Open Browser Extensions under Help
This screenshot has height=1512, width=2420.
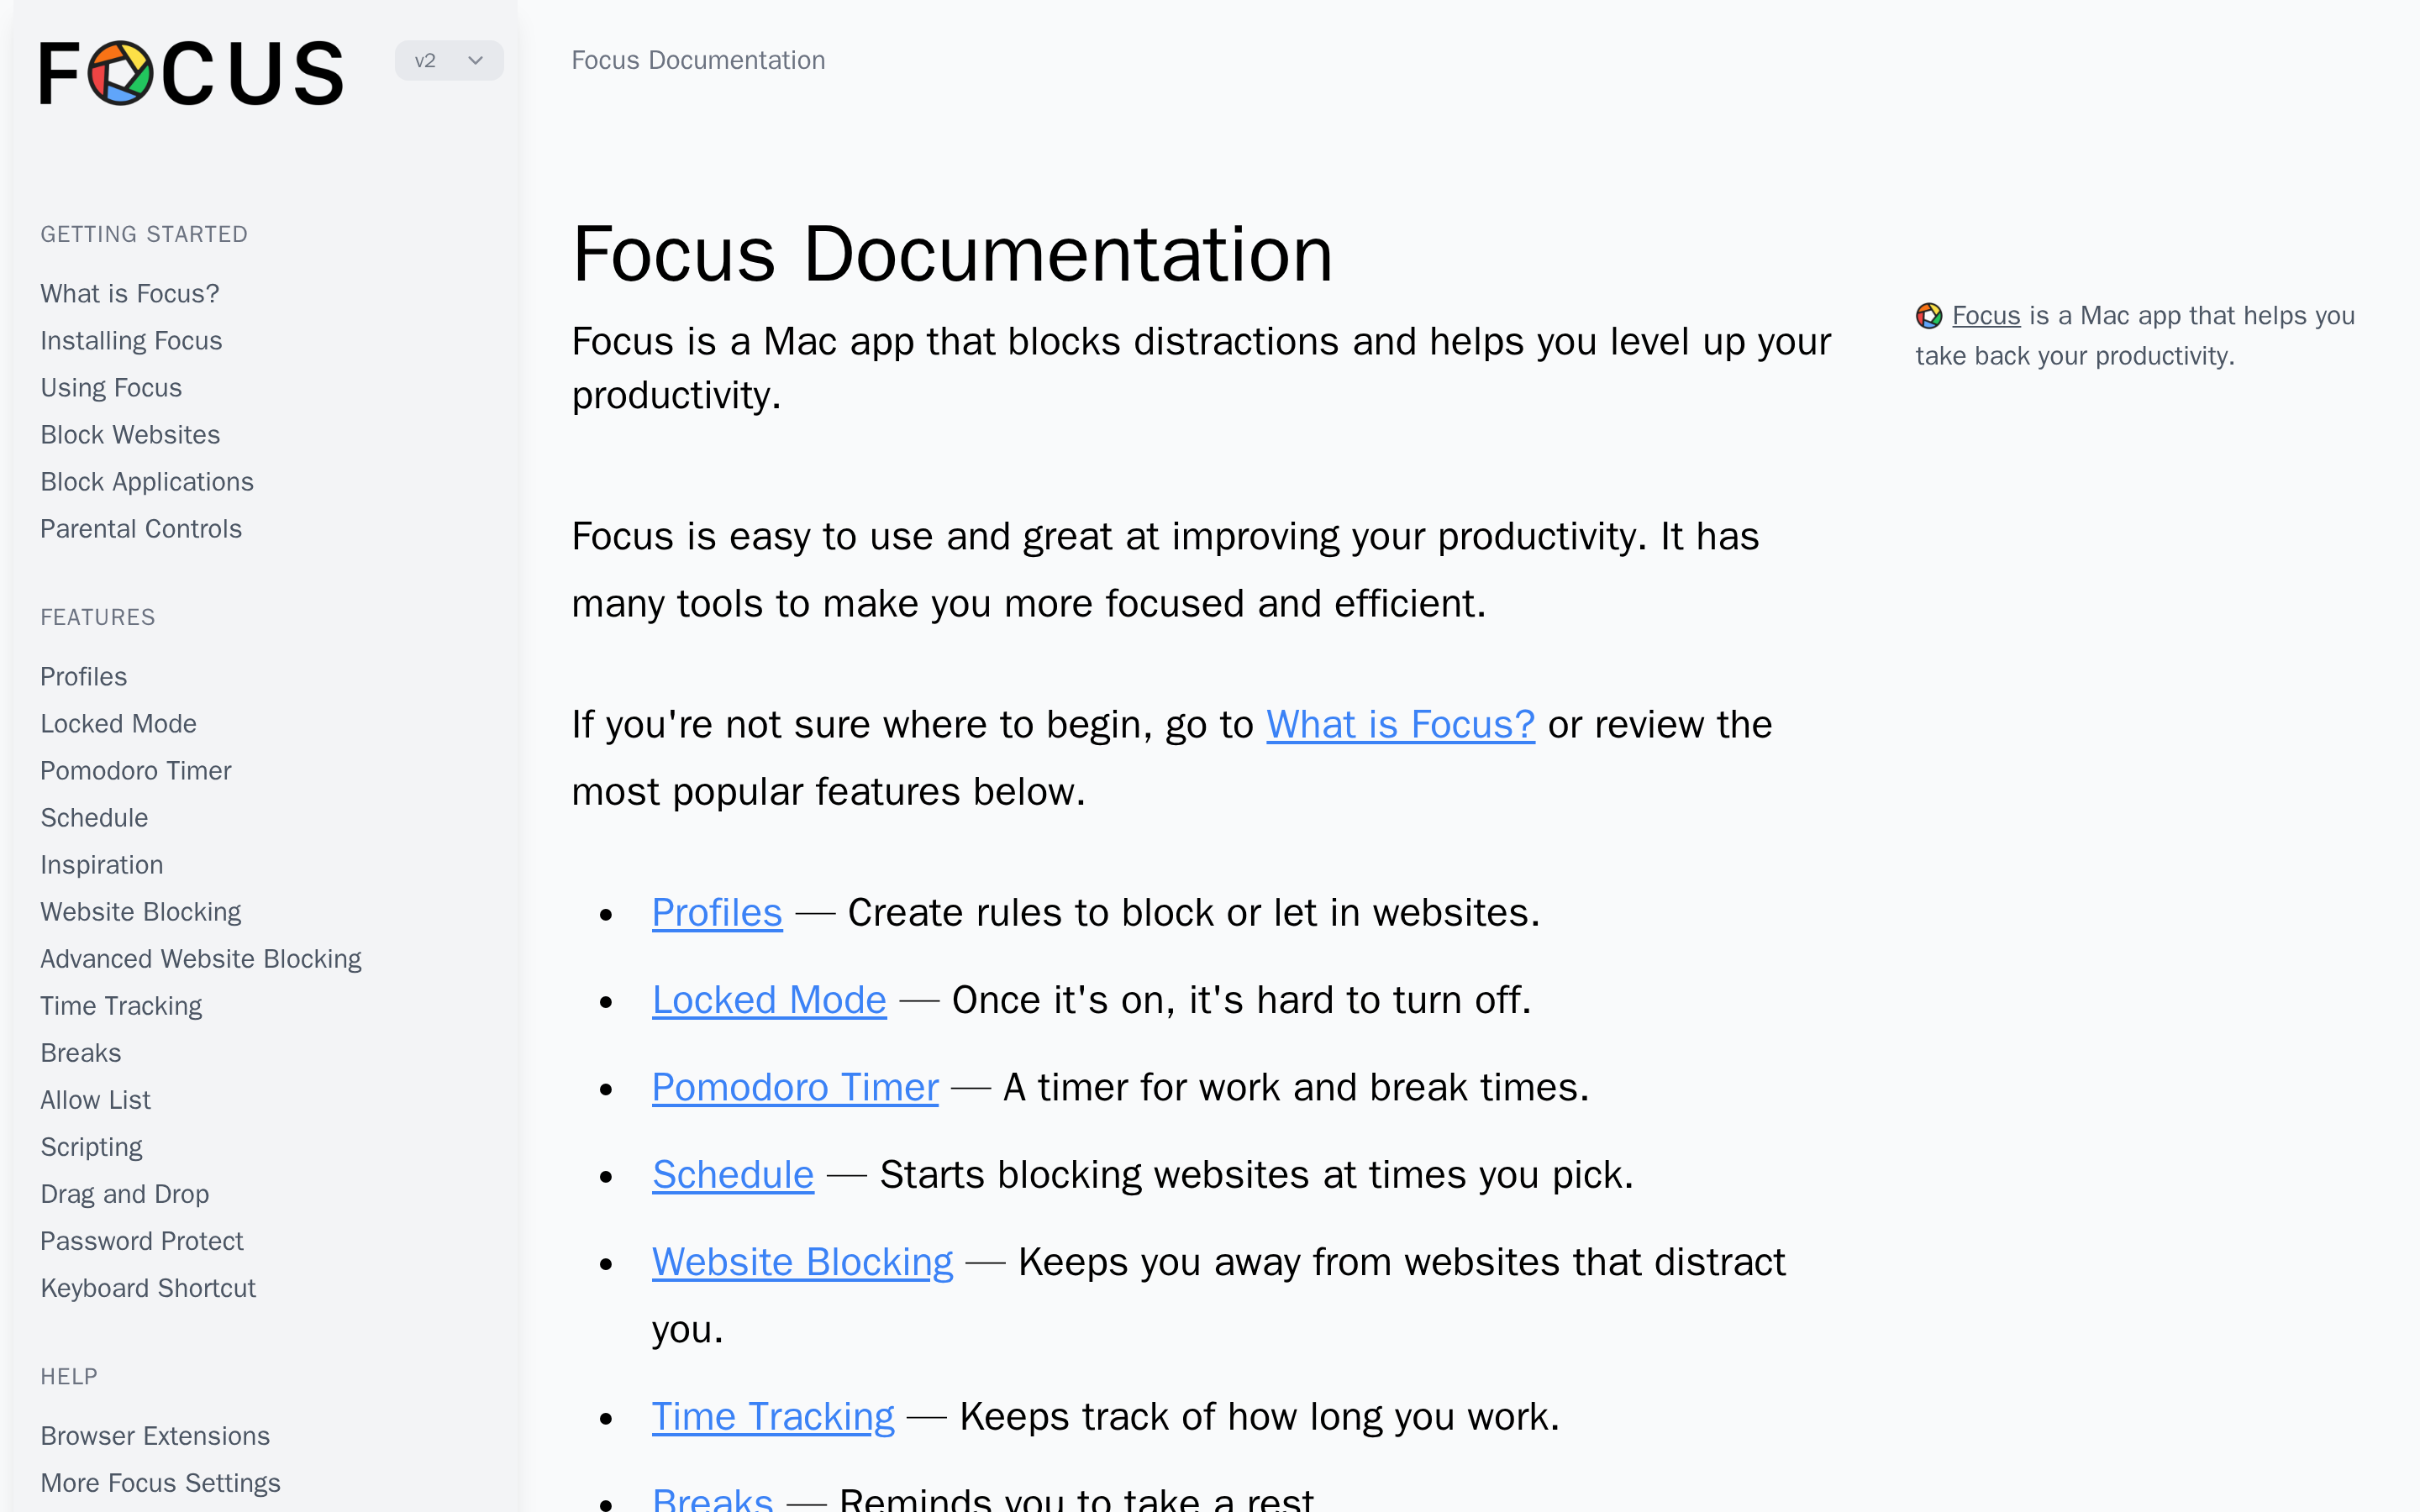click(155, 1435)
